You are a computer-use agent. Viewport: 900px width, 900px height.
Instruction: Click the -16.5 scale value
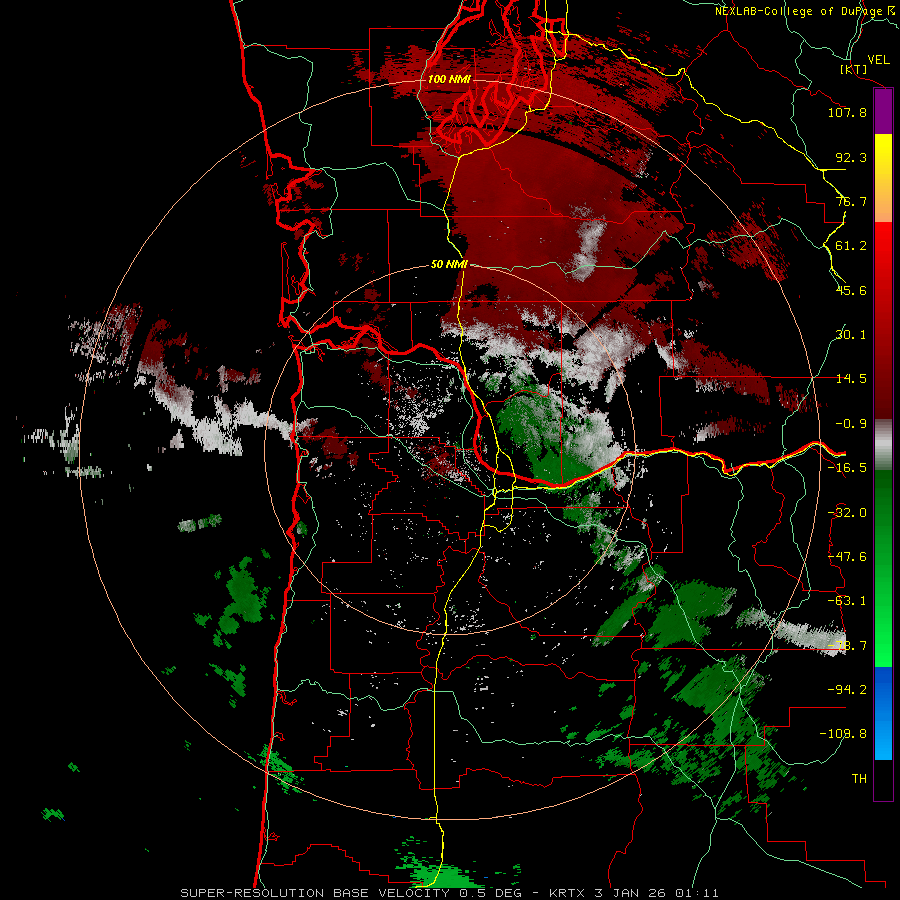pos(847,468)
